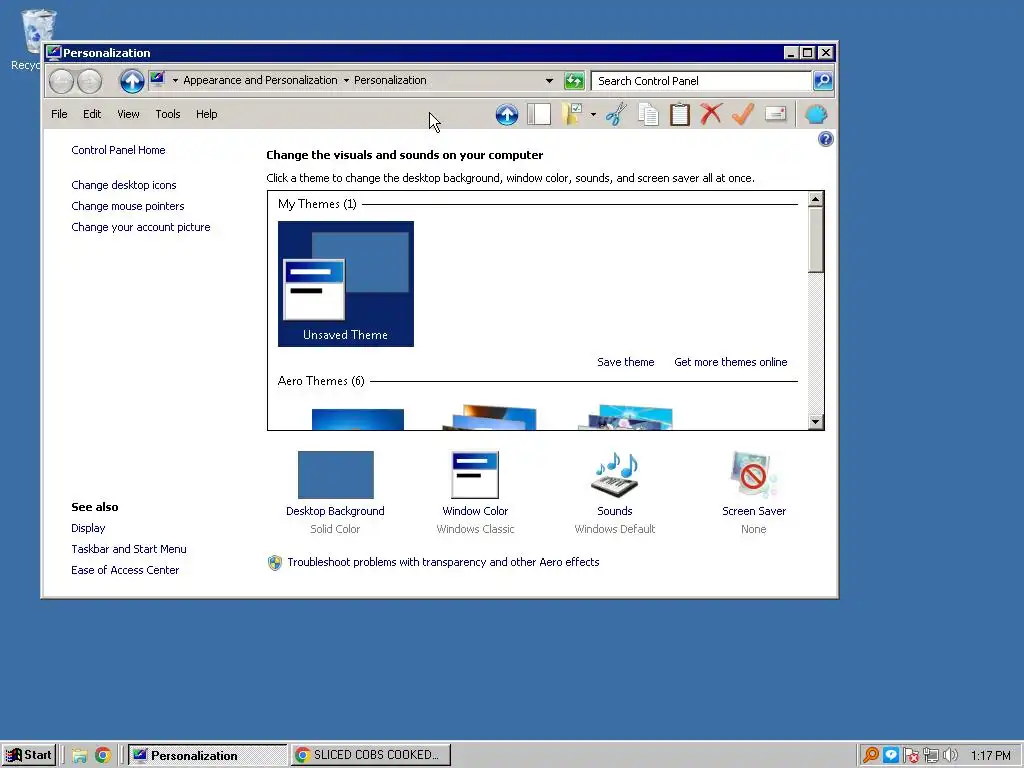Click the green Refresh button beside the address bar

574,81
